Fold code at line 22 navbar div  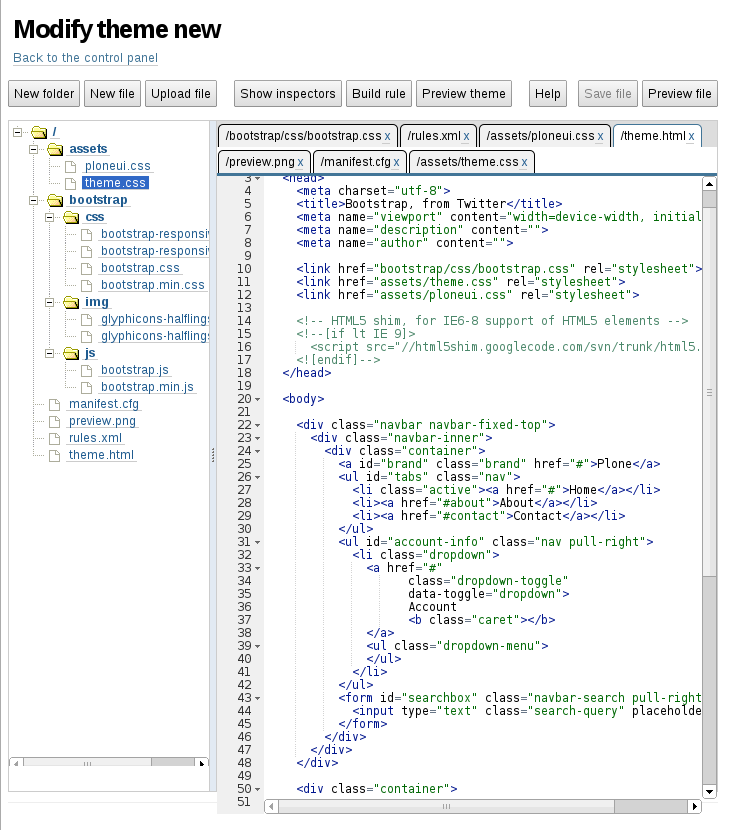[x=258, y=425]
